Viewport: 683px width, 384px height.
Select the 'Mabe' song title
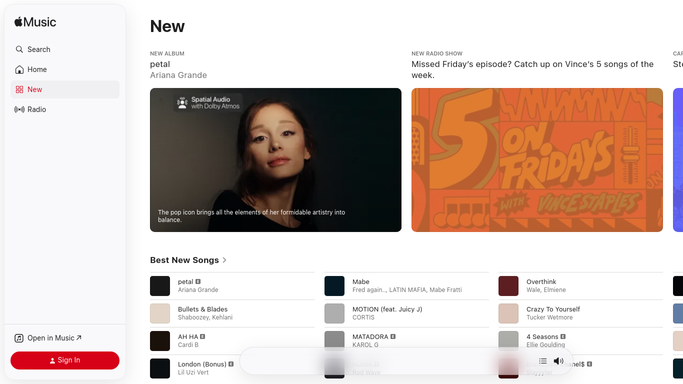click(361, 282)
